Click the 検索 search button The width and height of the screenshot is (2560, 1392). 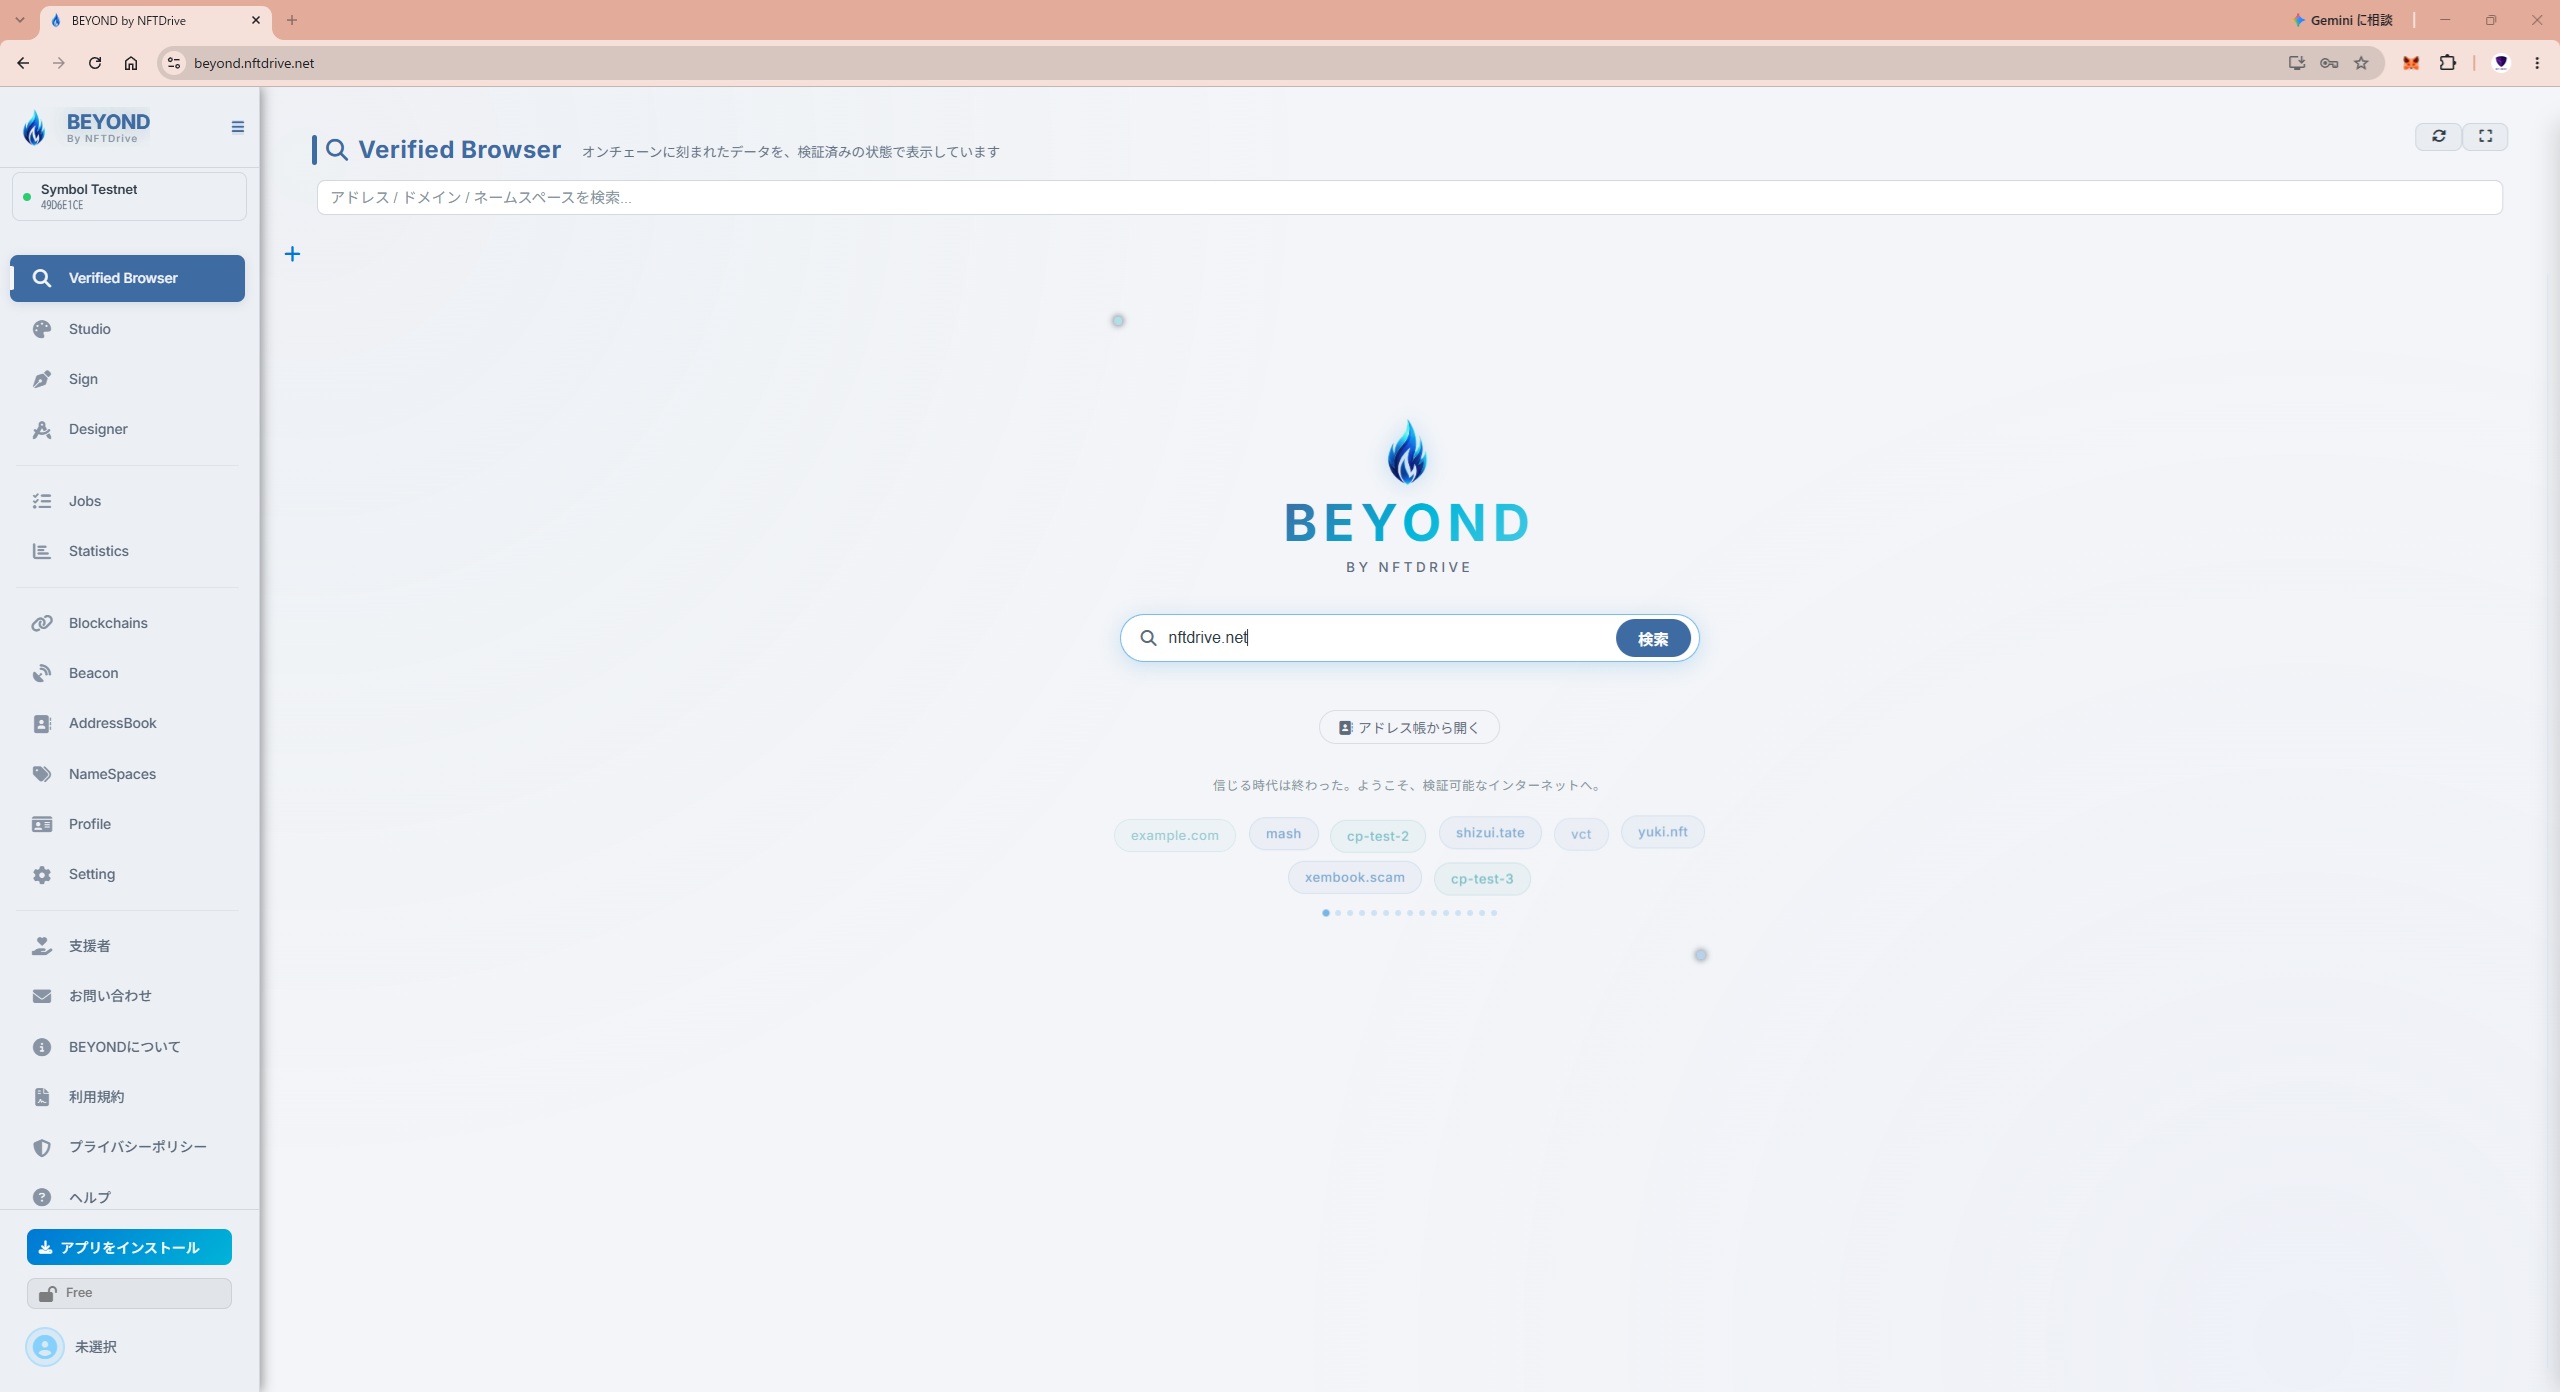(x=1652, y=638)
